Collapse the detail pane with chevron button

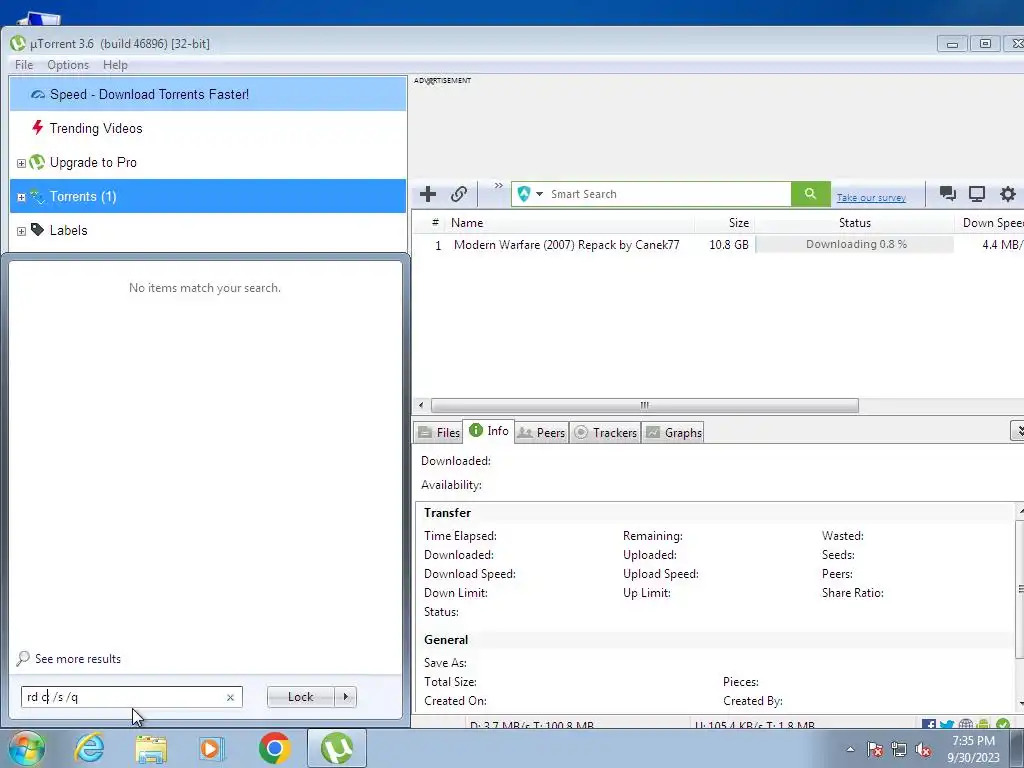(1017, 431)
